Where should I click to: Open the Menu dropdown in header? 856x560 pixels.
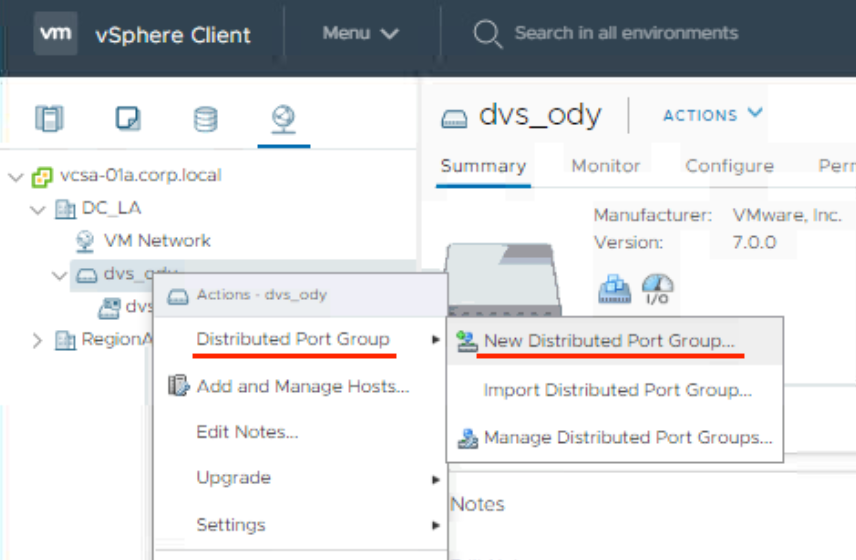[360, 34]
